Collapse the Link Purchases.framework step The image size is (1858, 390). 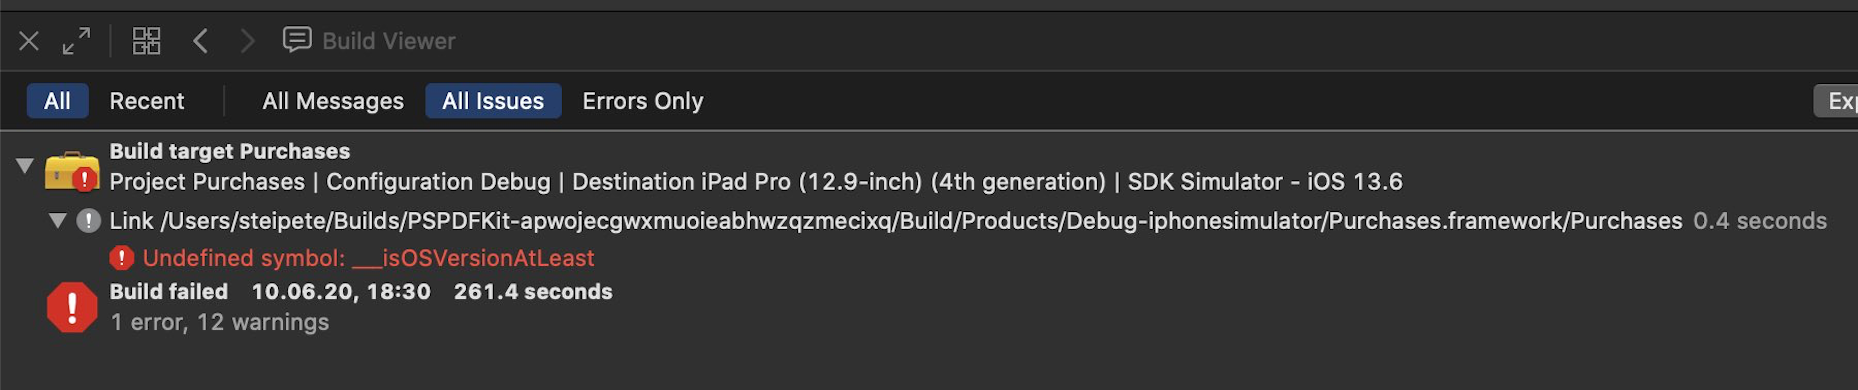coord(58,221)
